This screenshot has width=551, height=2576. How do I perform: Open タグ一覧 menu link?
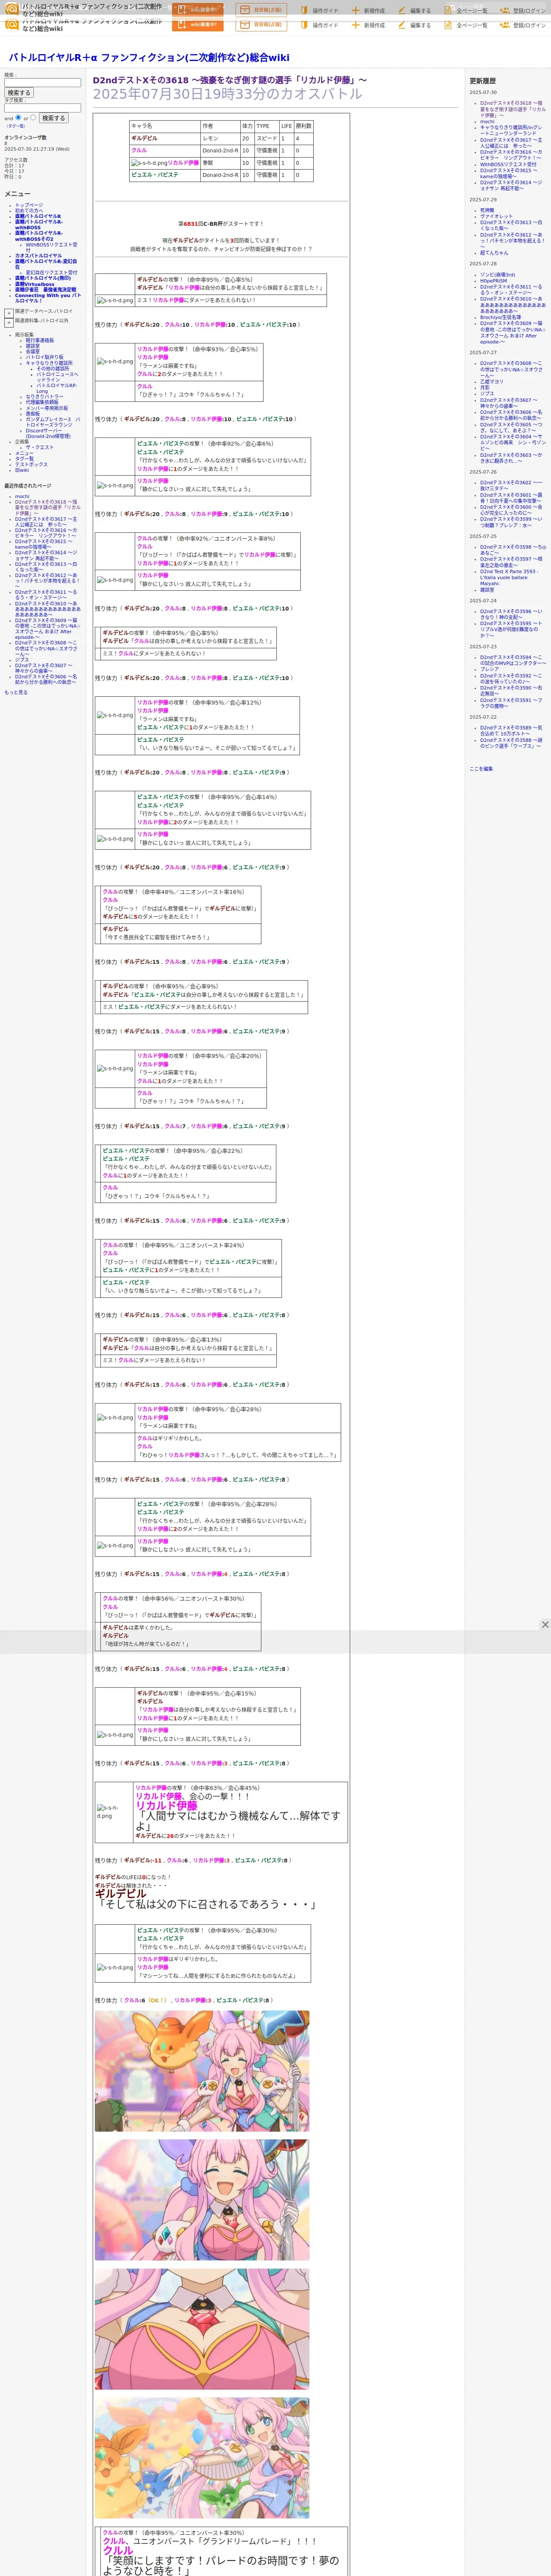point(24,459)
